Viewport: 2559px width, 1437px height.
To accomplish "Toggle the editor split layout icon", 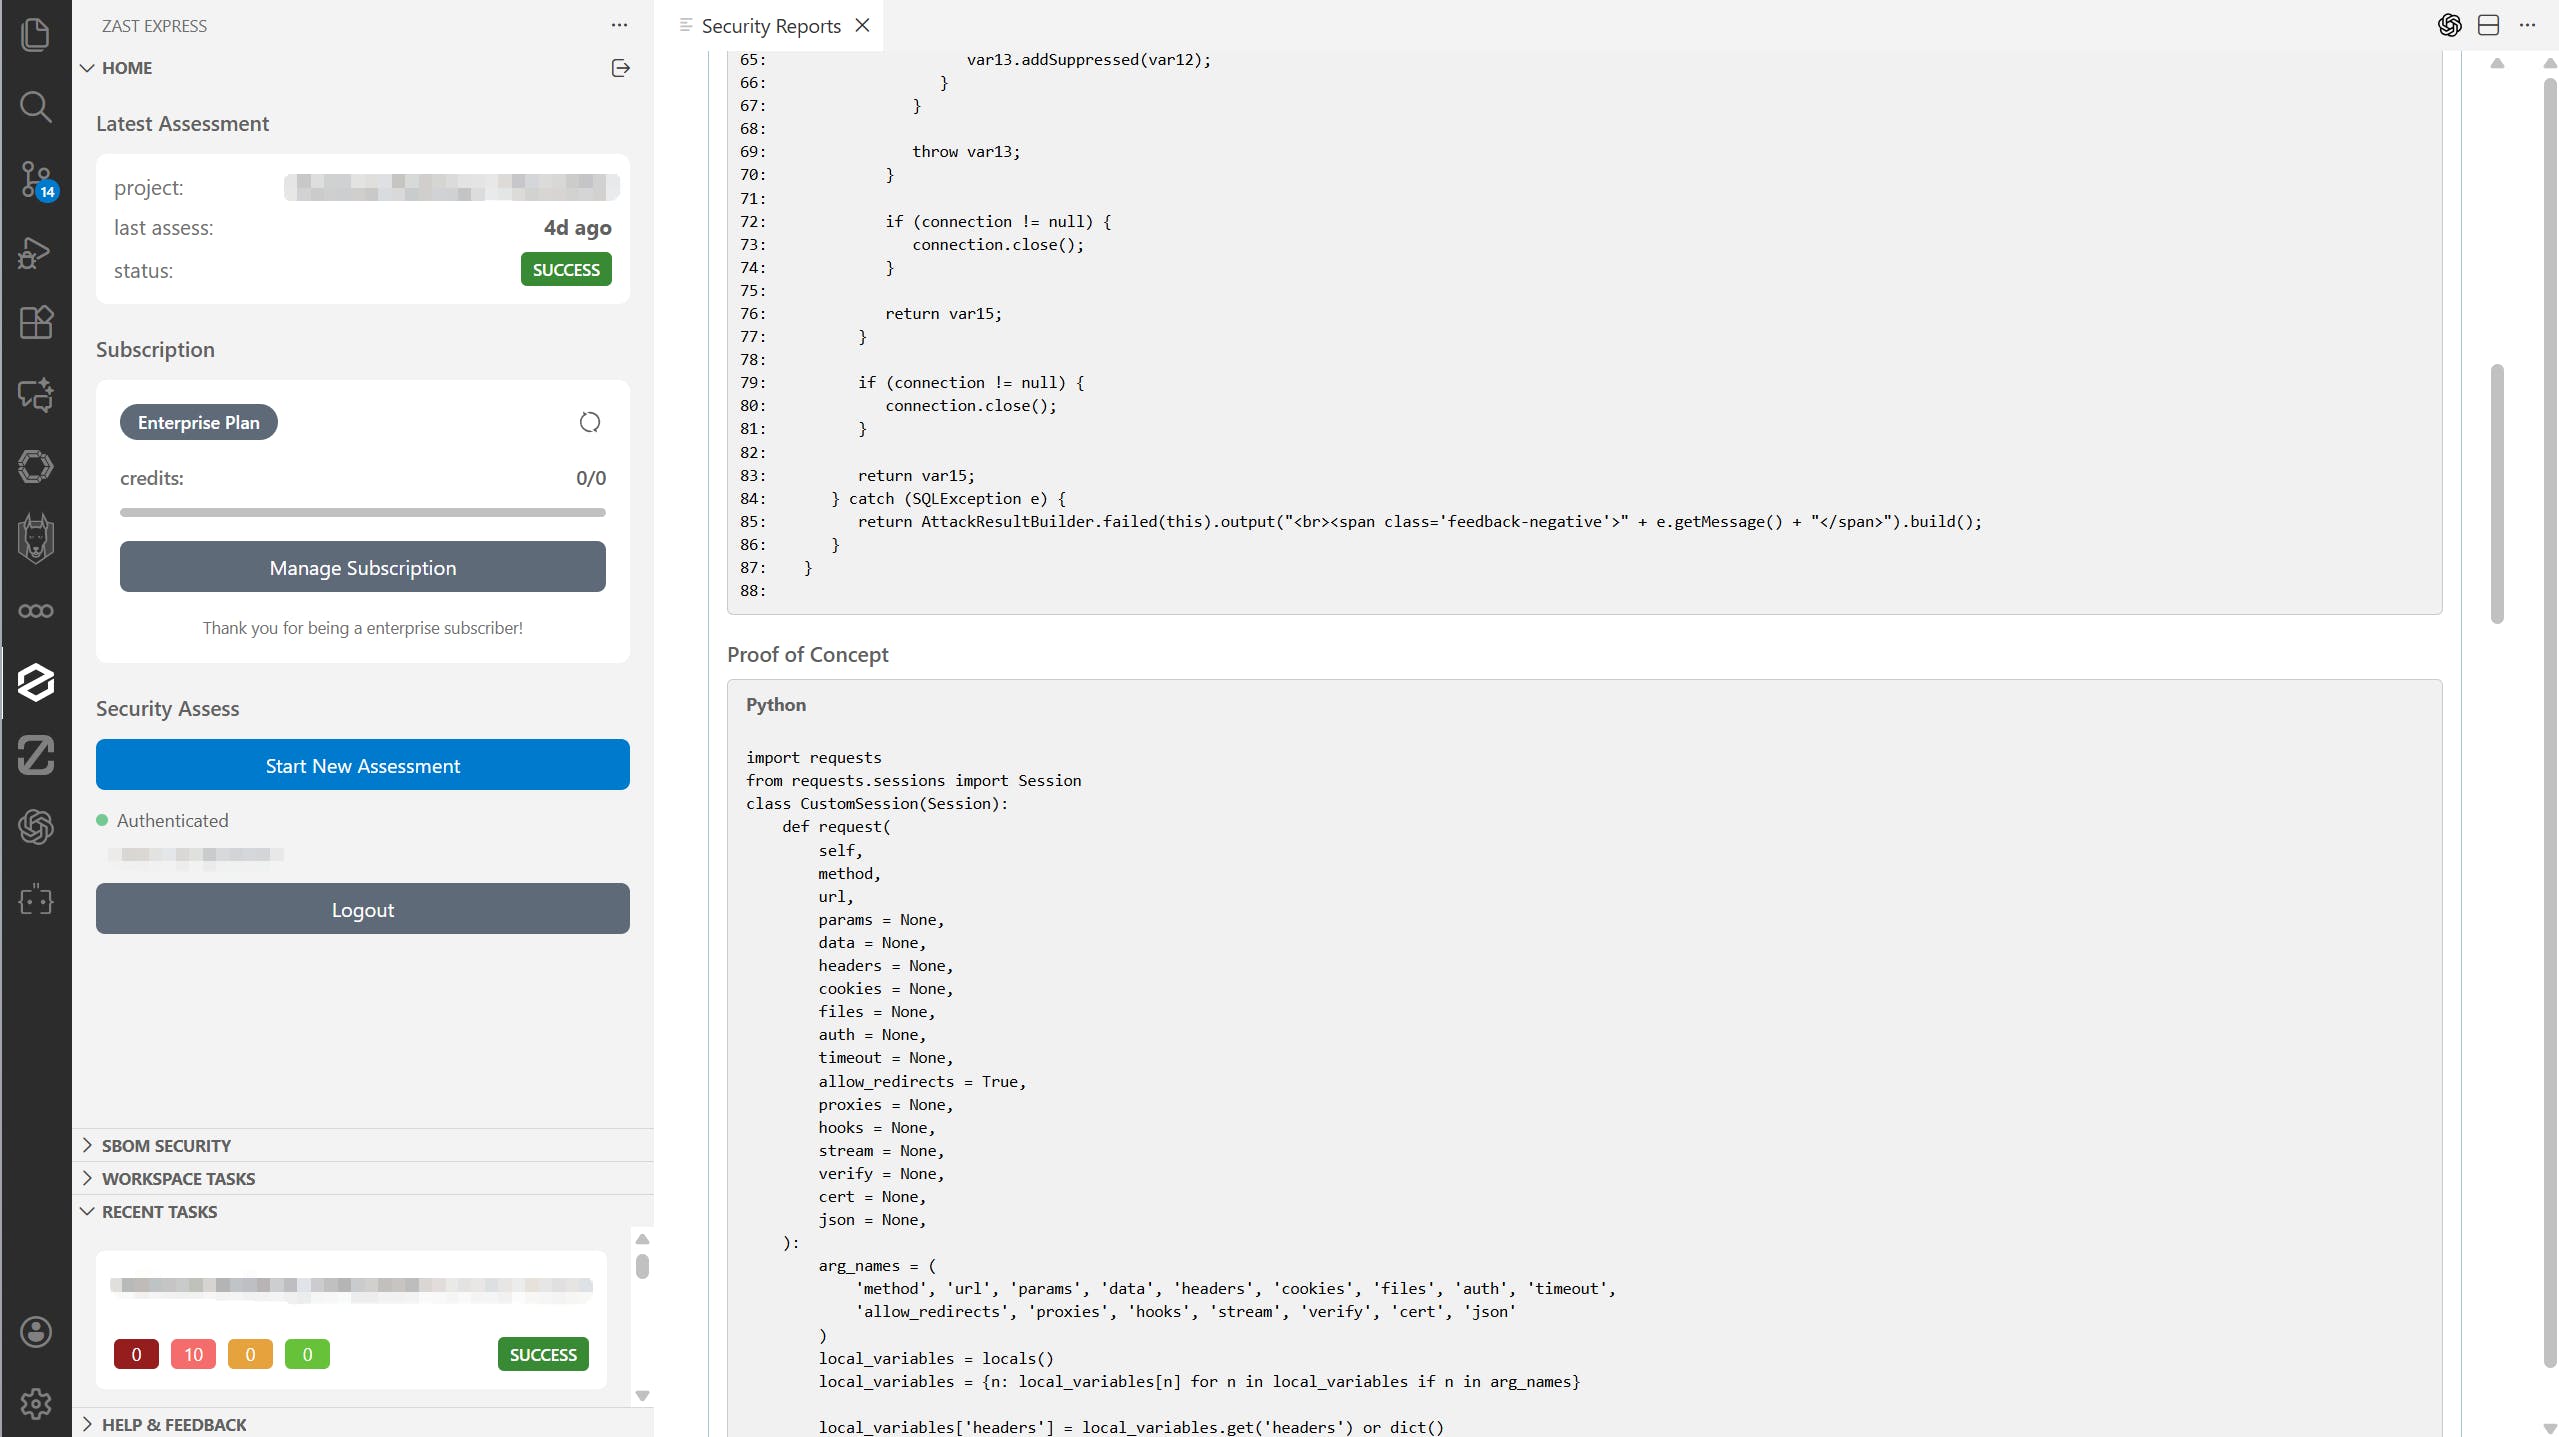I will coord(2489,25).
